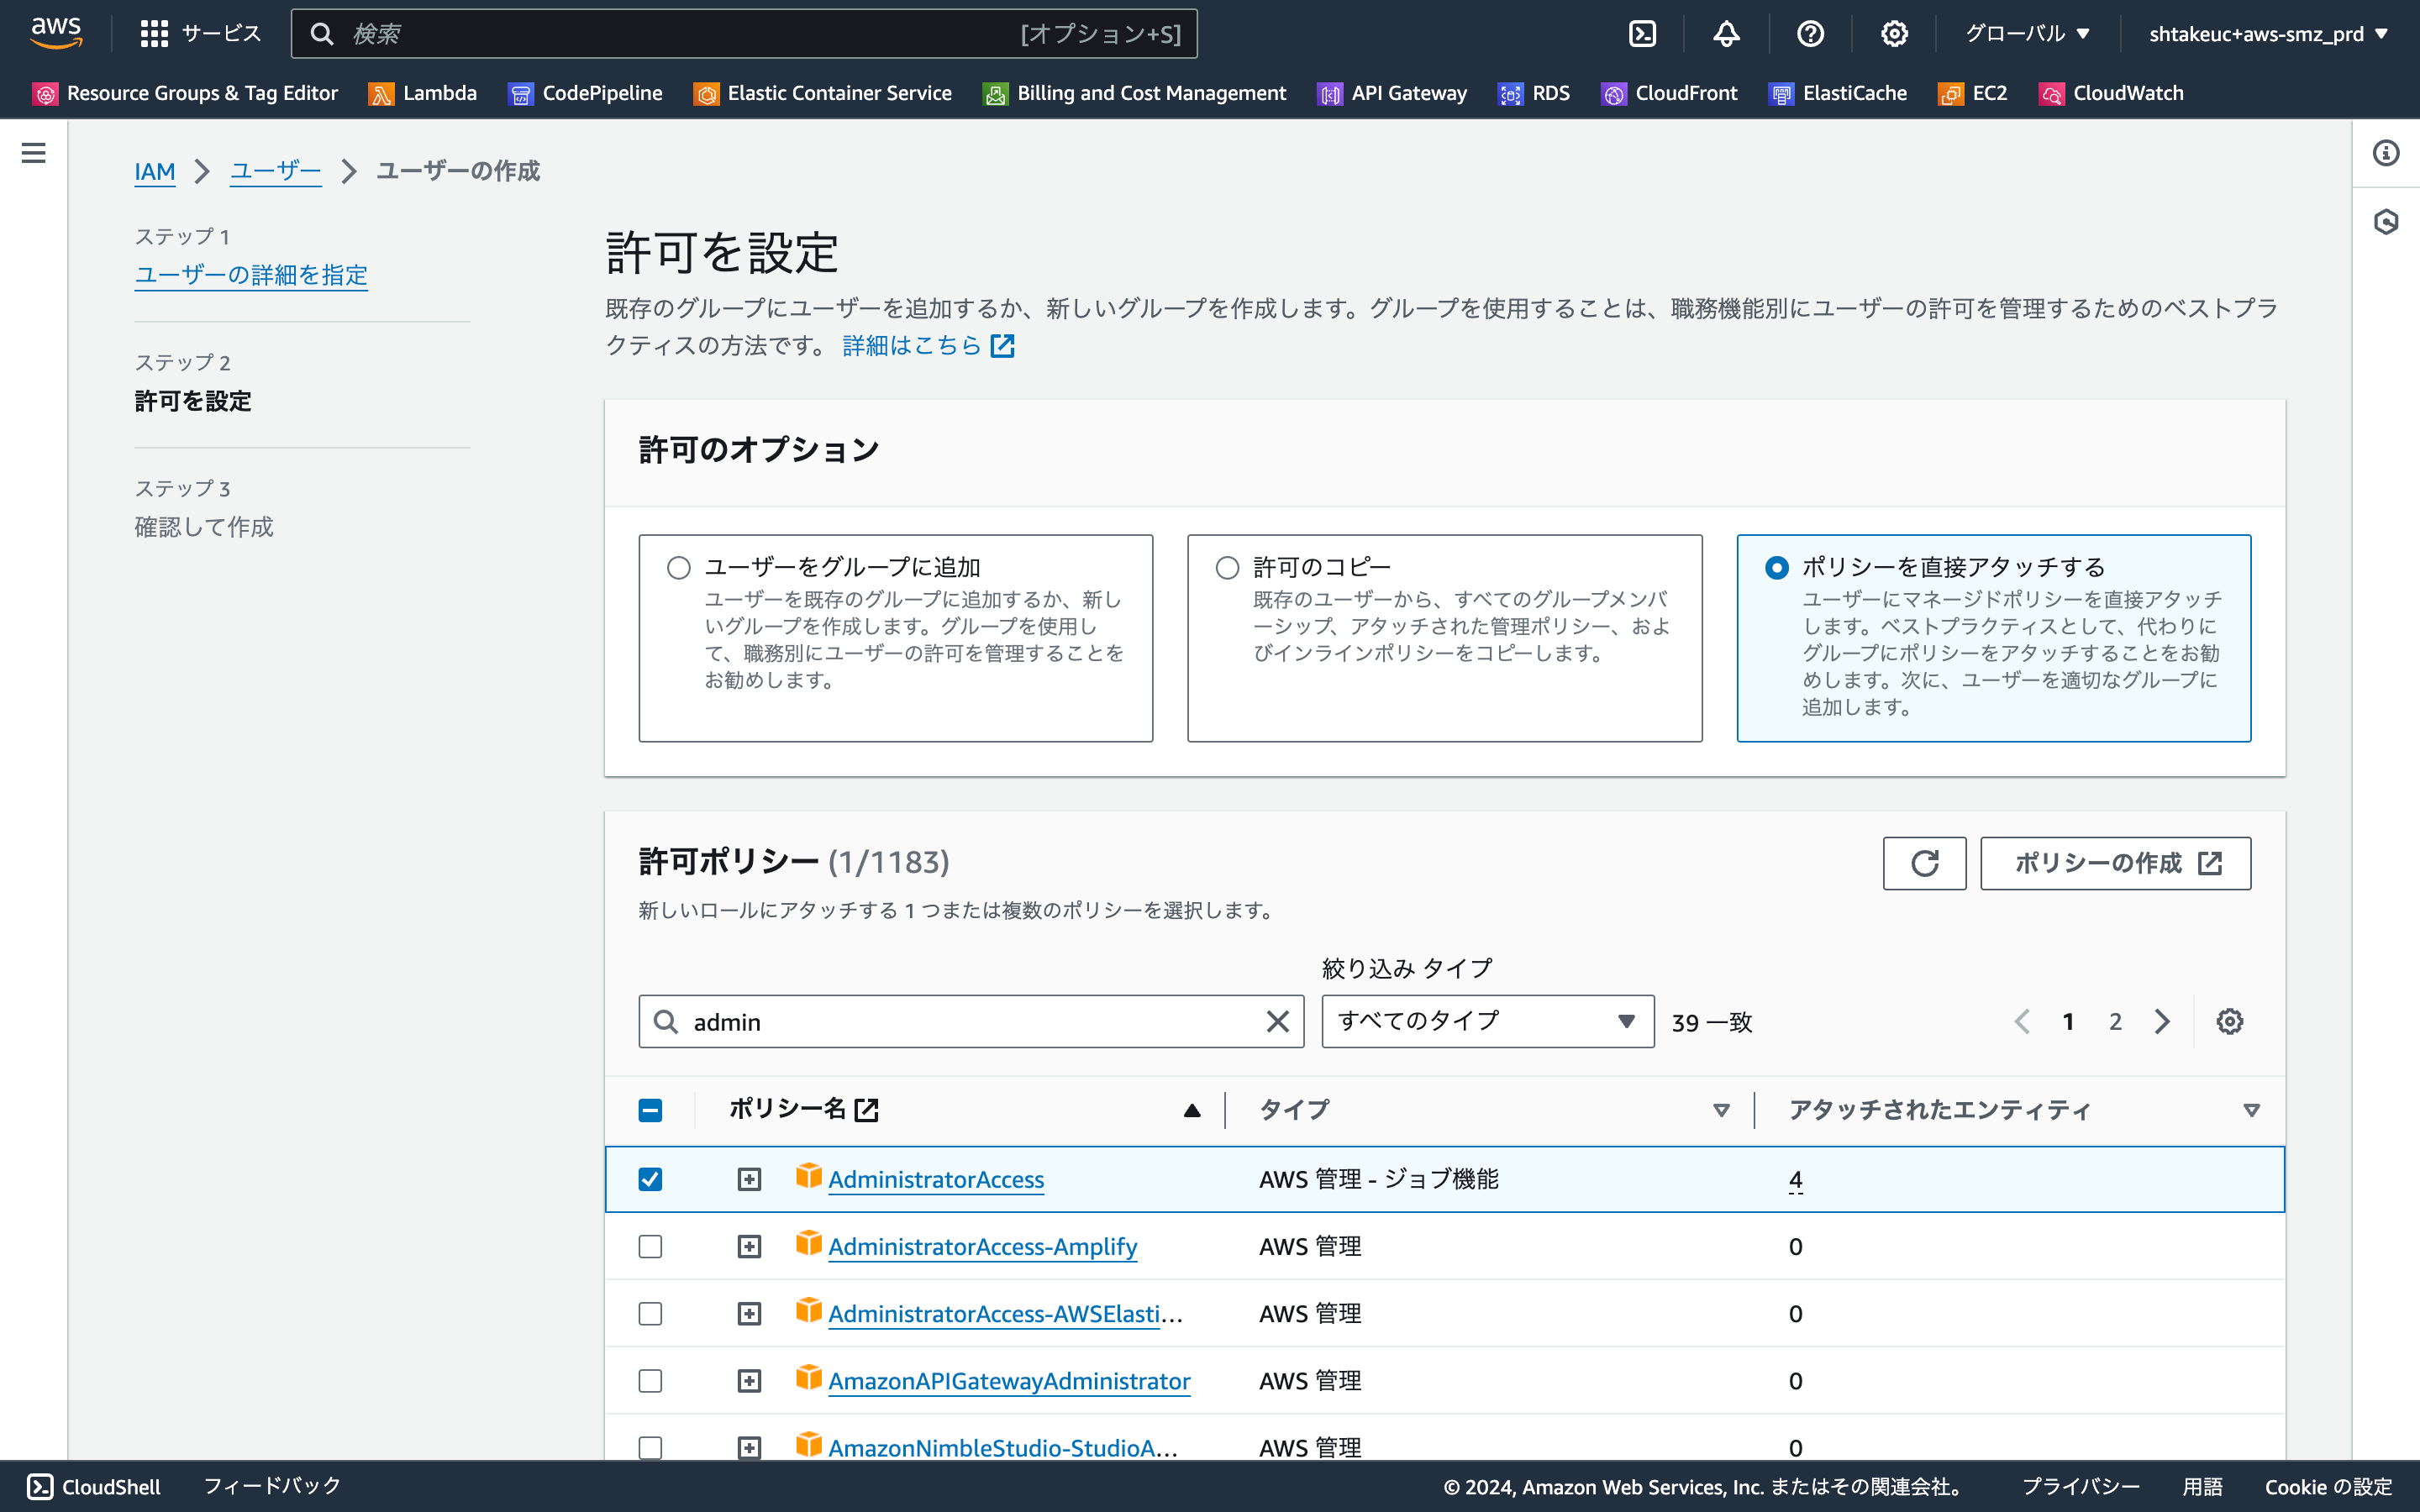Refresh the permission policies list
2420x1512 pixels.
(1924, 863)
